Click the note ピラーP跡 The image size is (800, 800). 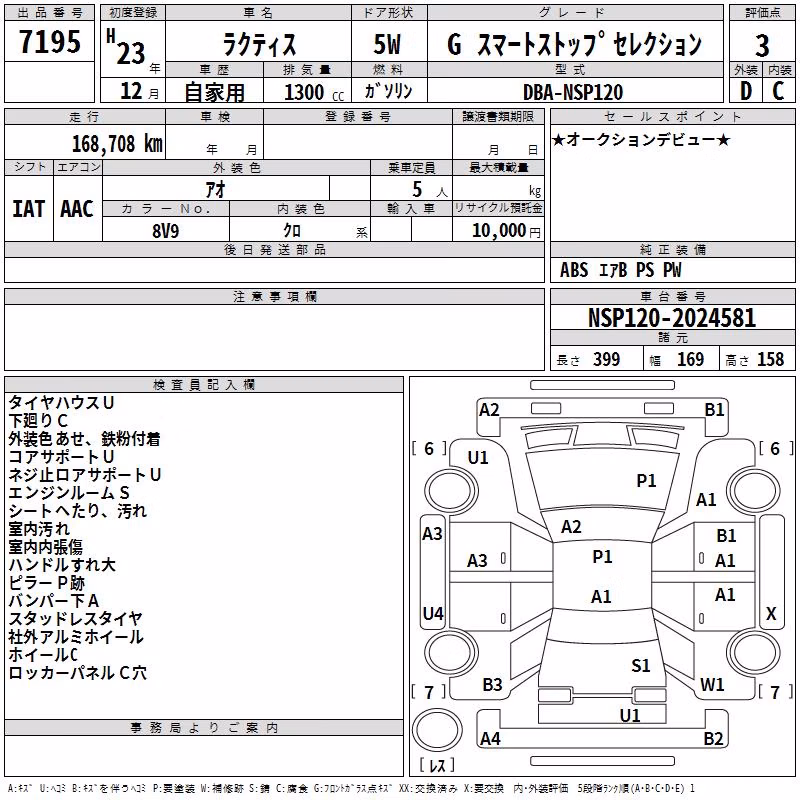pos(46,582)
